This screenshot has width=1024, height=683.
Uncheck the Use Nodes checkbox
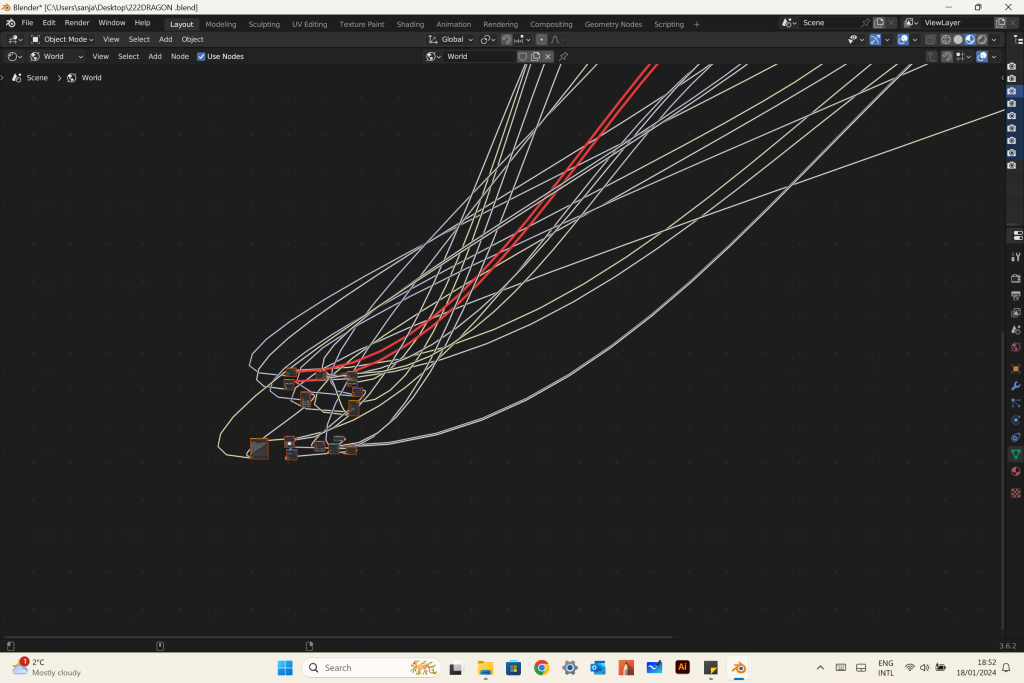(201, 57)
